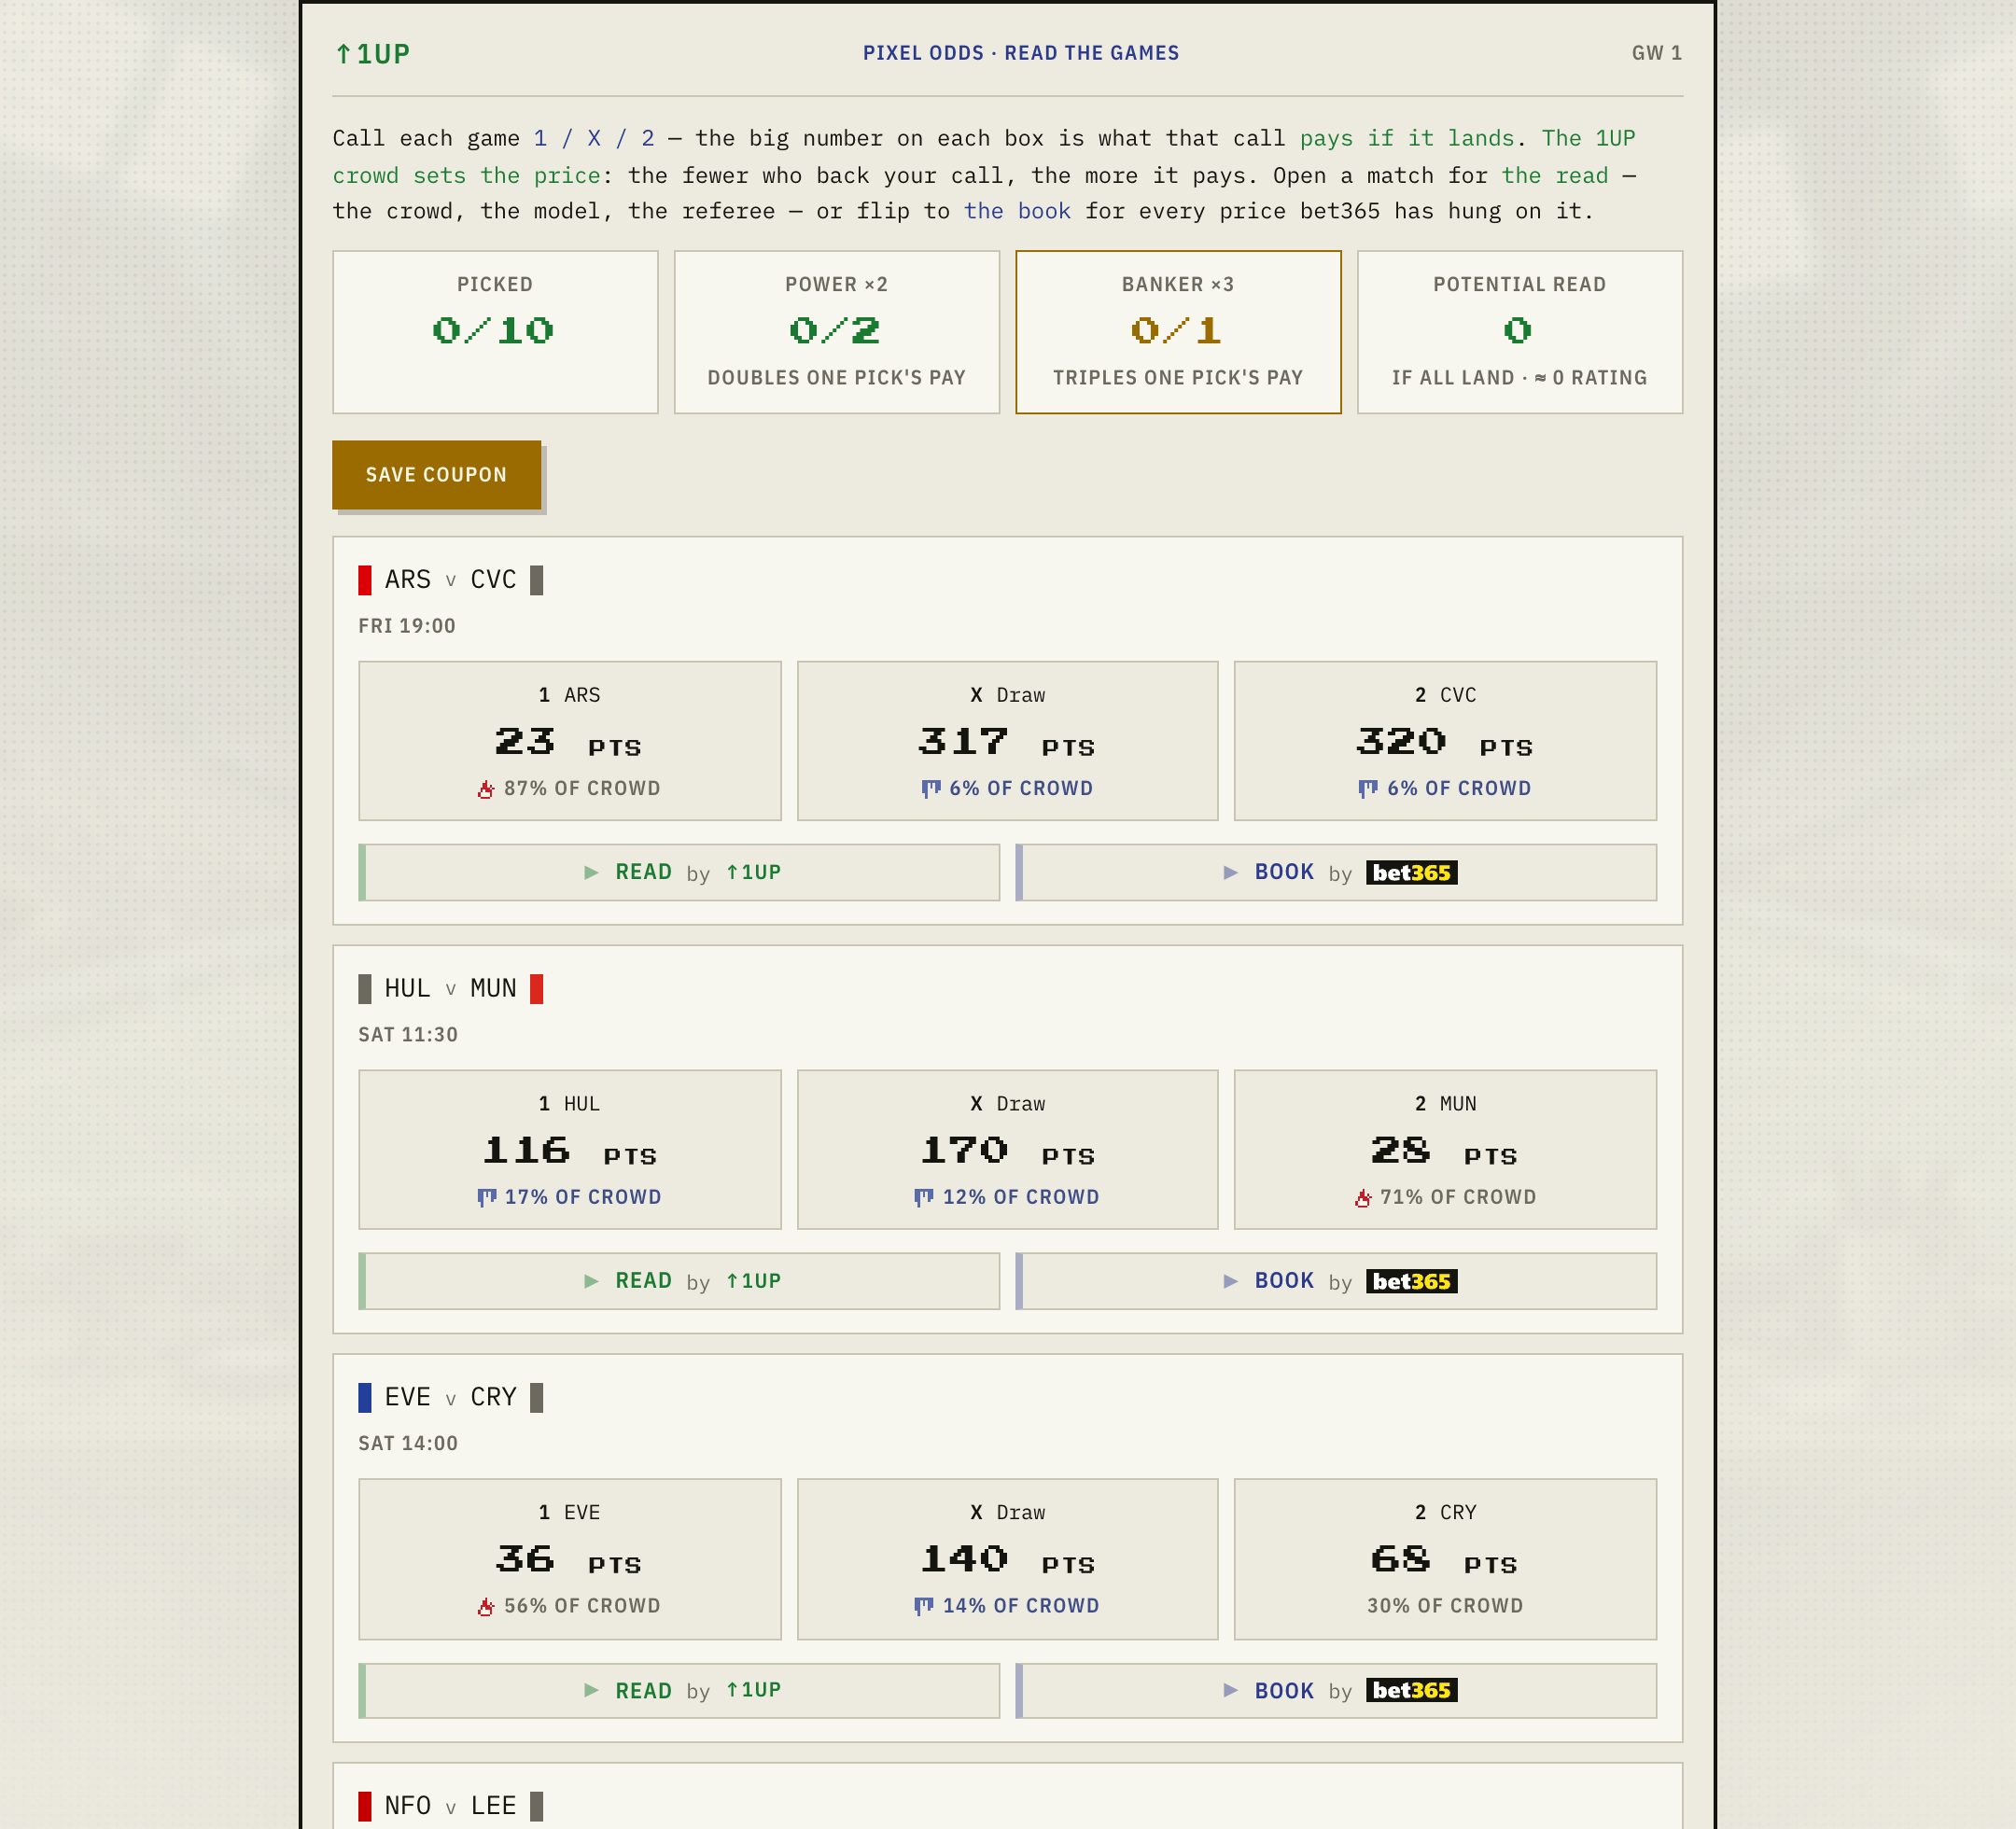The height and width of the screenshot is (1829, 2016).
Task: Click icicle icon beside 17% of crowd
Action: (487, 1198)
